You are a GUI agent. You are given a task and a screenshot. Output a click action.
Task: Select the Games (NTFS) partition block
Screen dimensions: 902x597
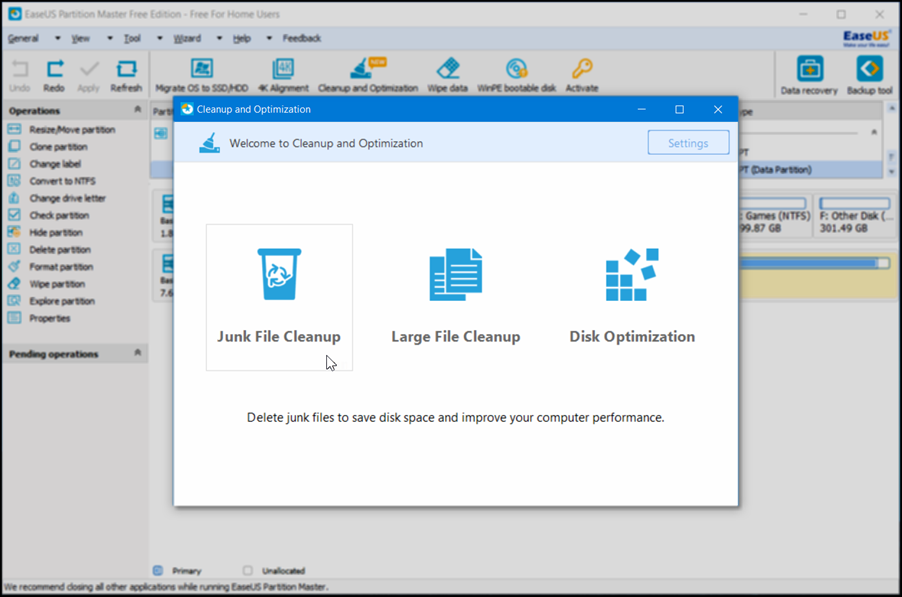coord(775,216)
